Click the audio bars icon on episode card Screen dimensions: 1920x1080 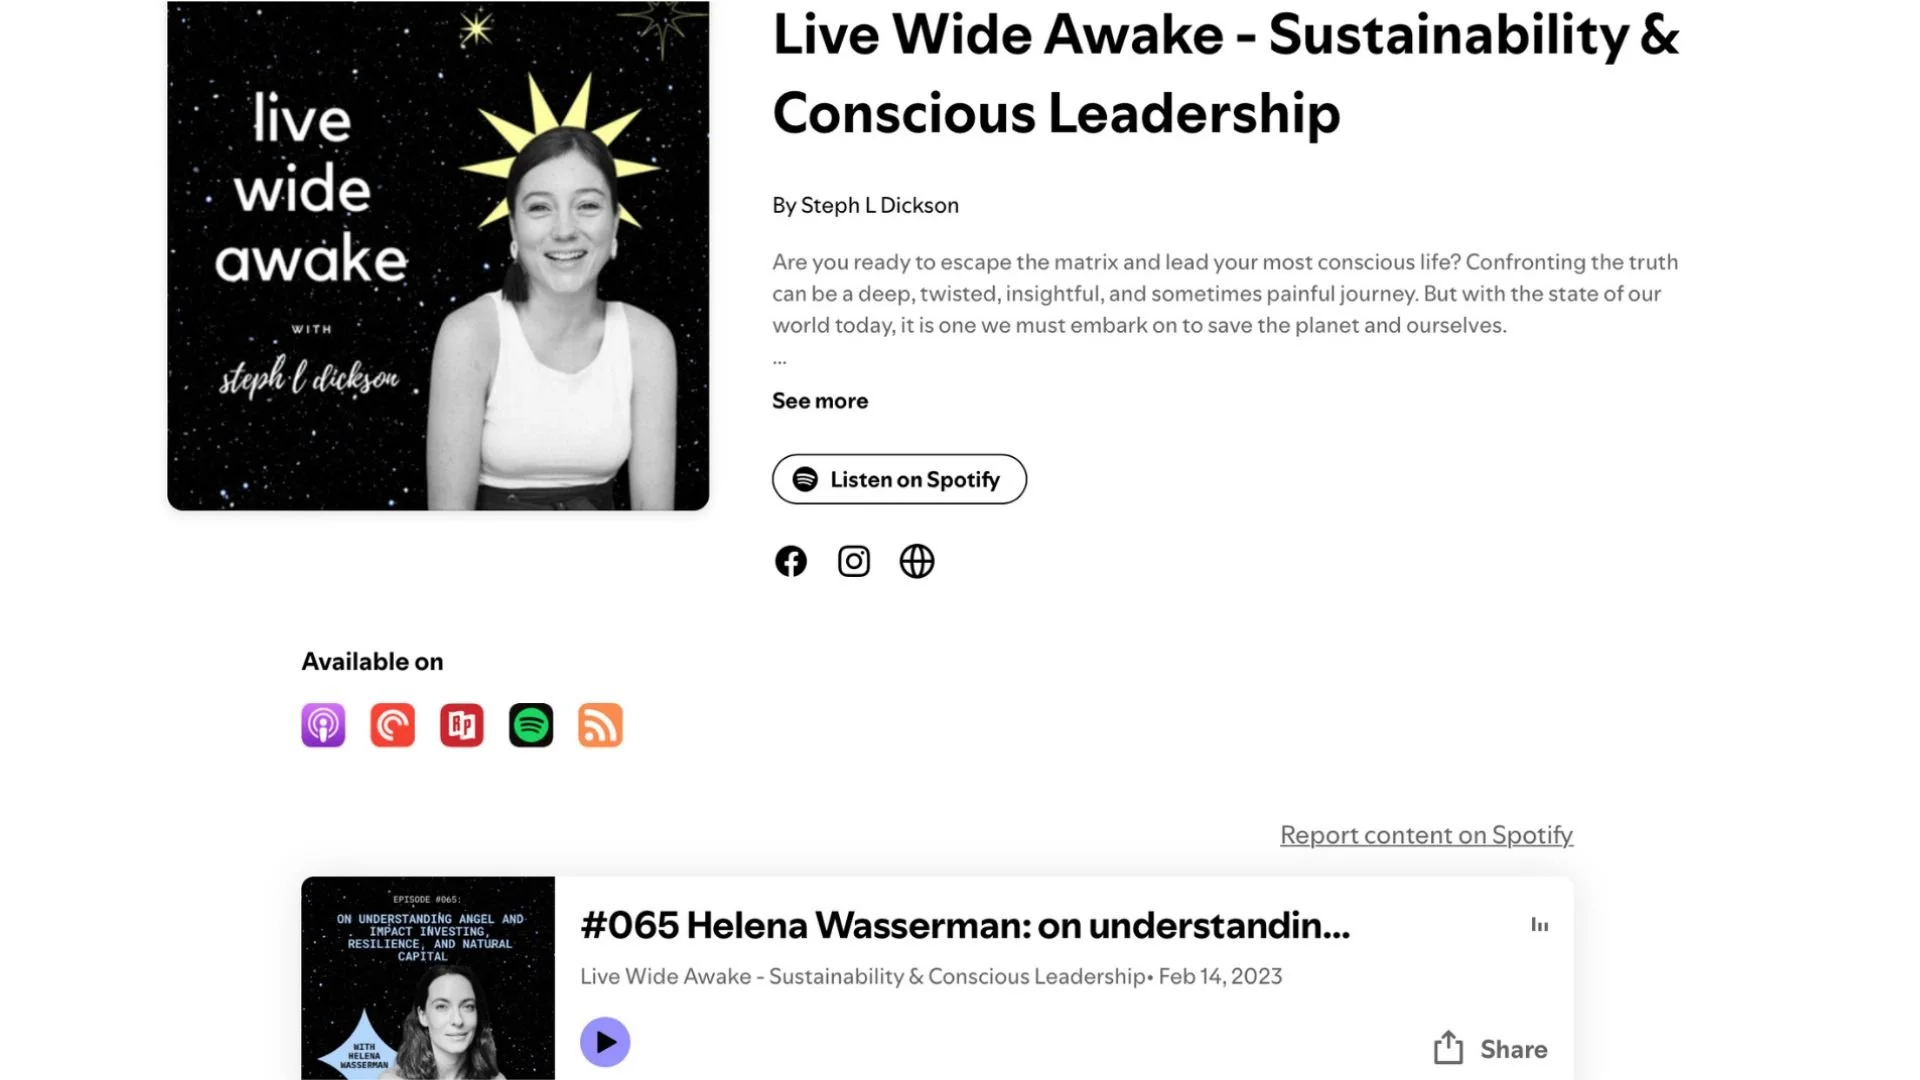click(x=1540, y=925)
